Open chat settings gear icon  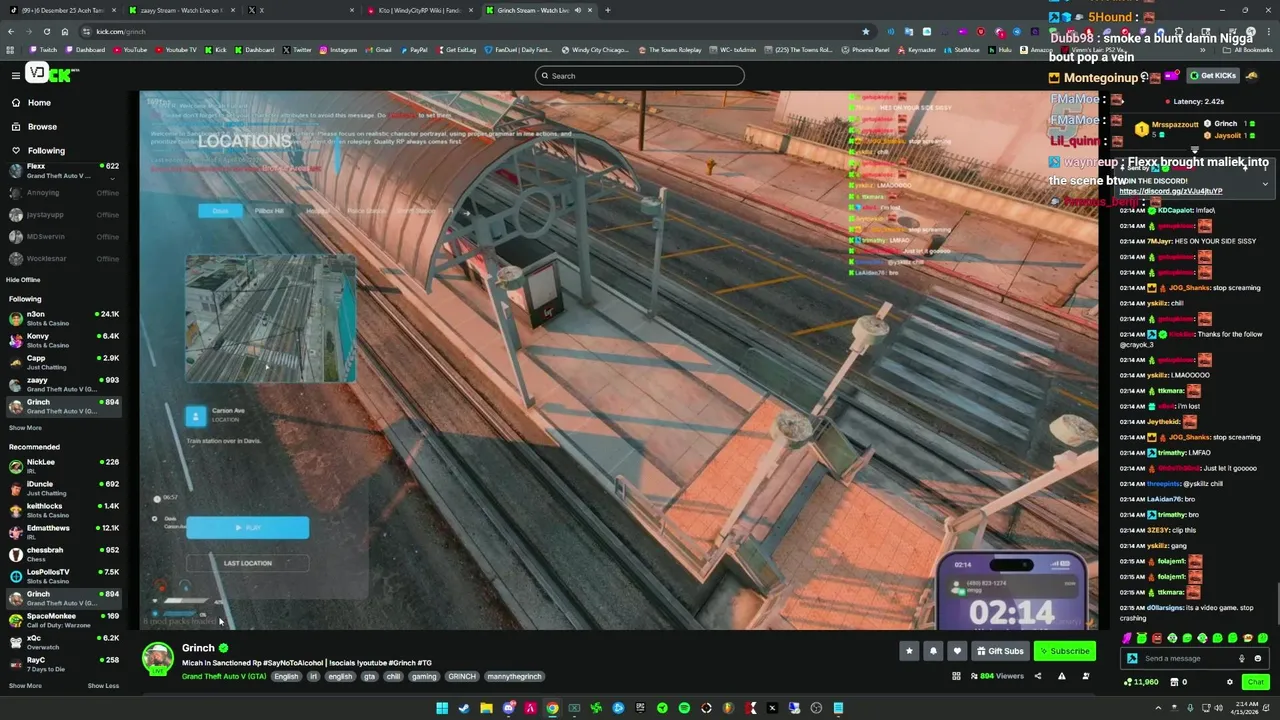(1230, 682)
